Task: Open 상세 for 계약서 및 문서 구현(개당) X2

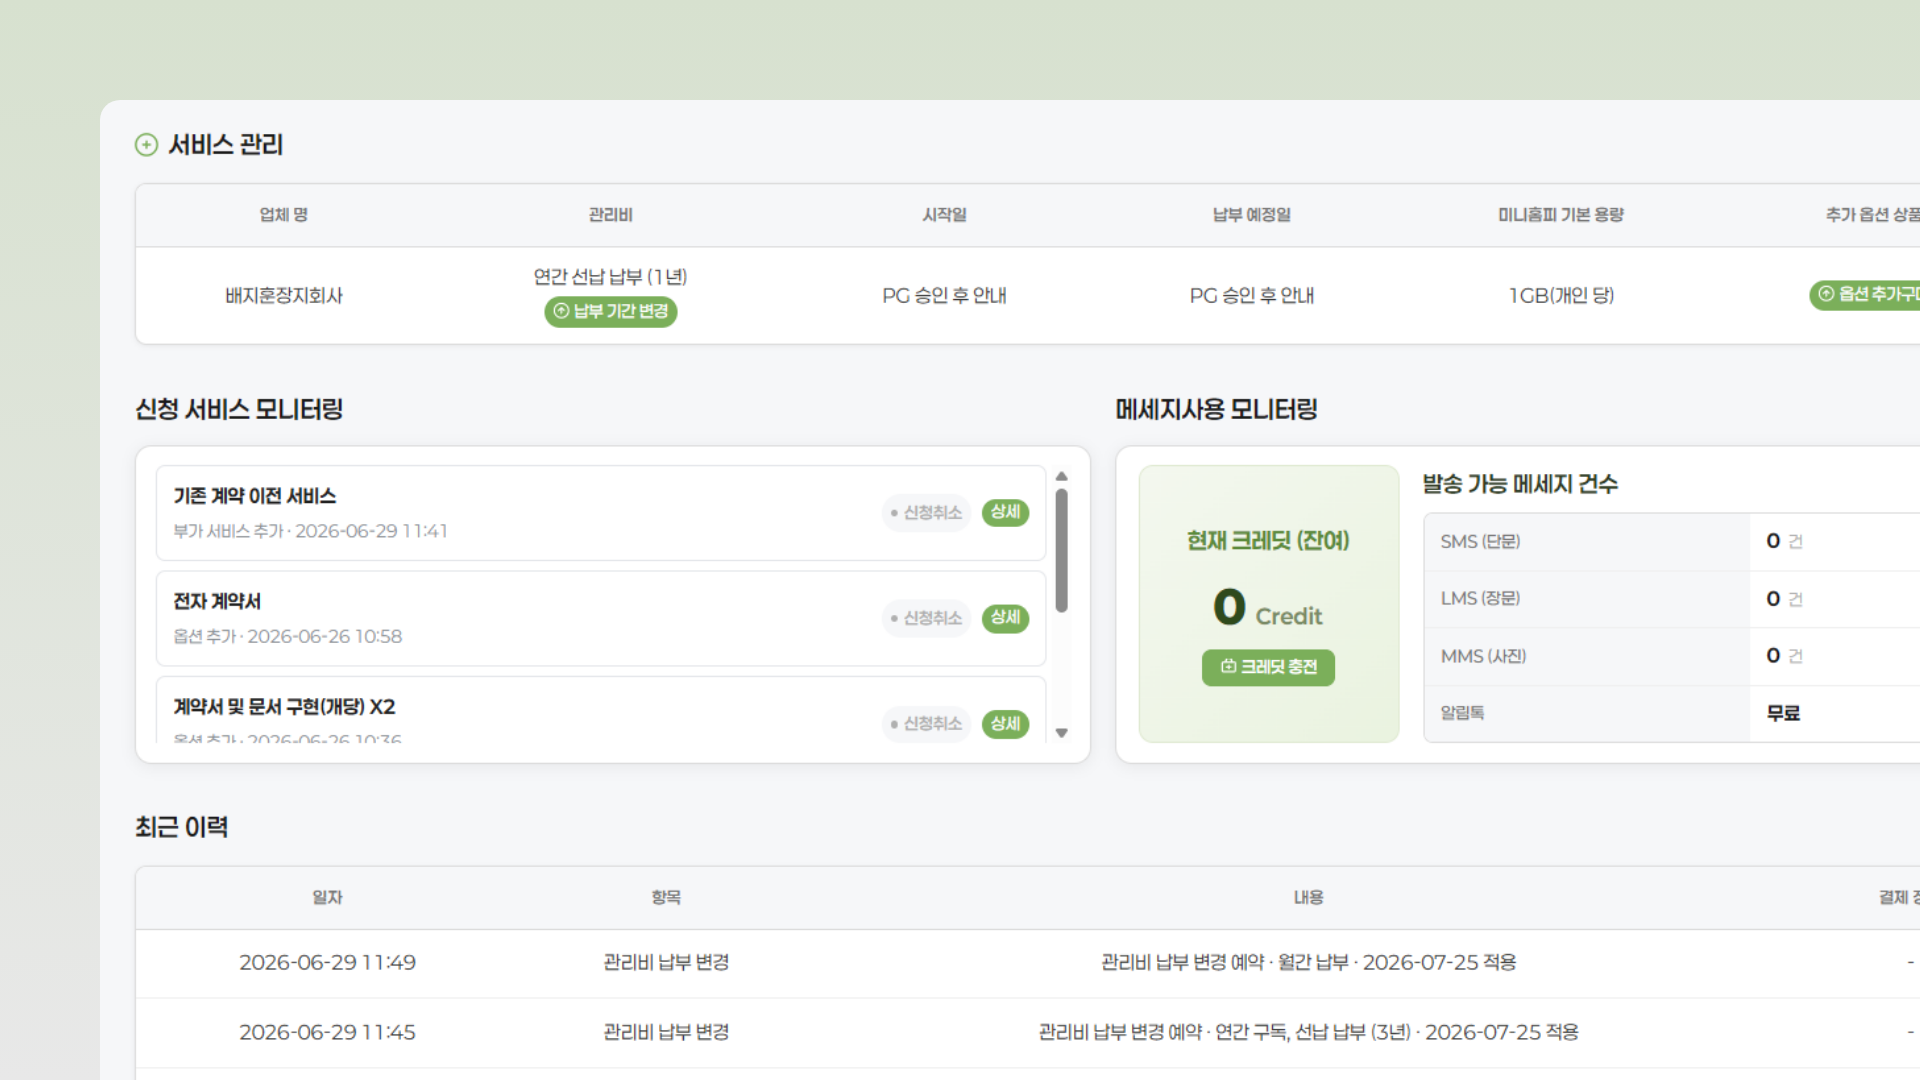Action: click(1005, 723)
